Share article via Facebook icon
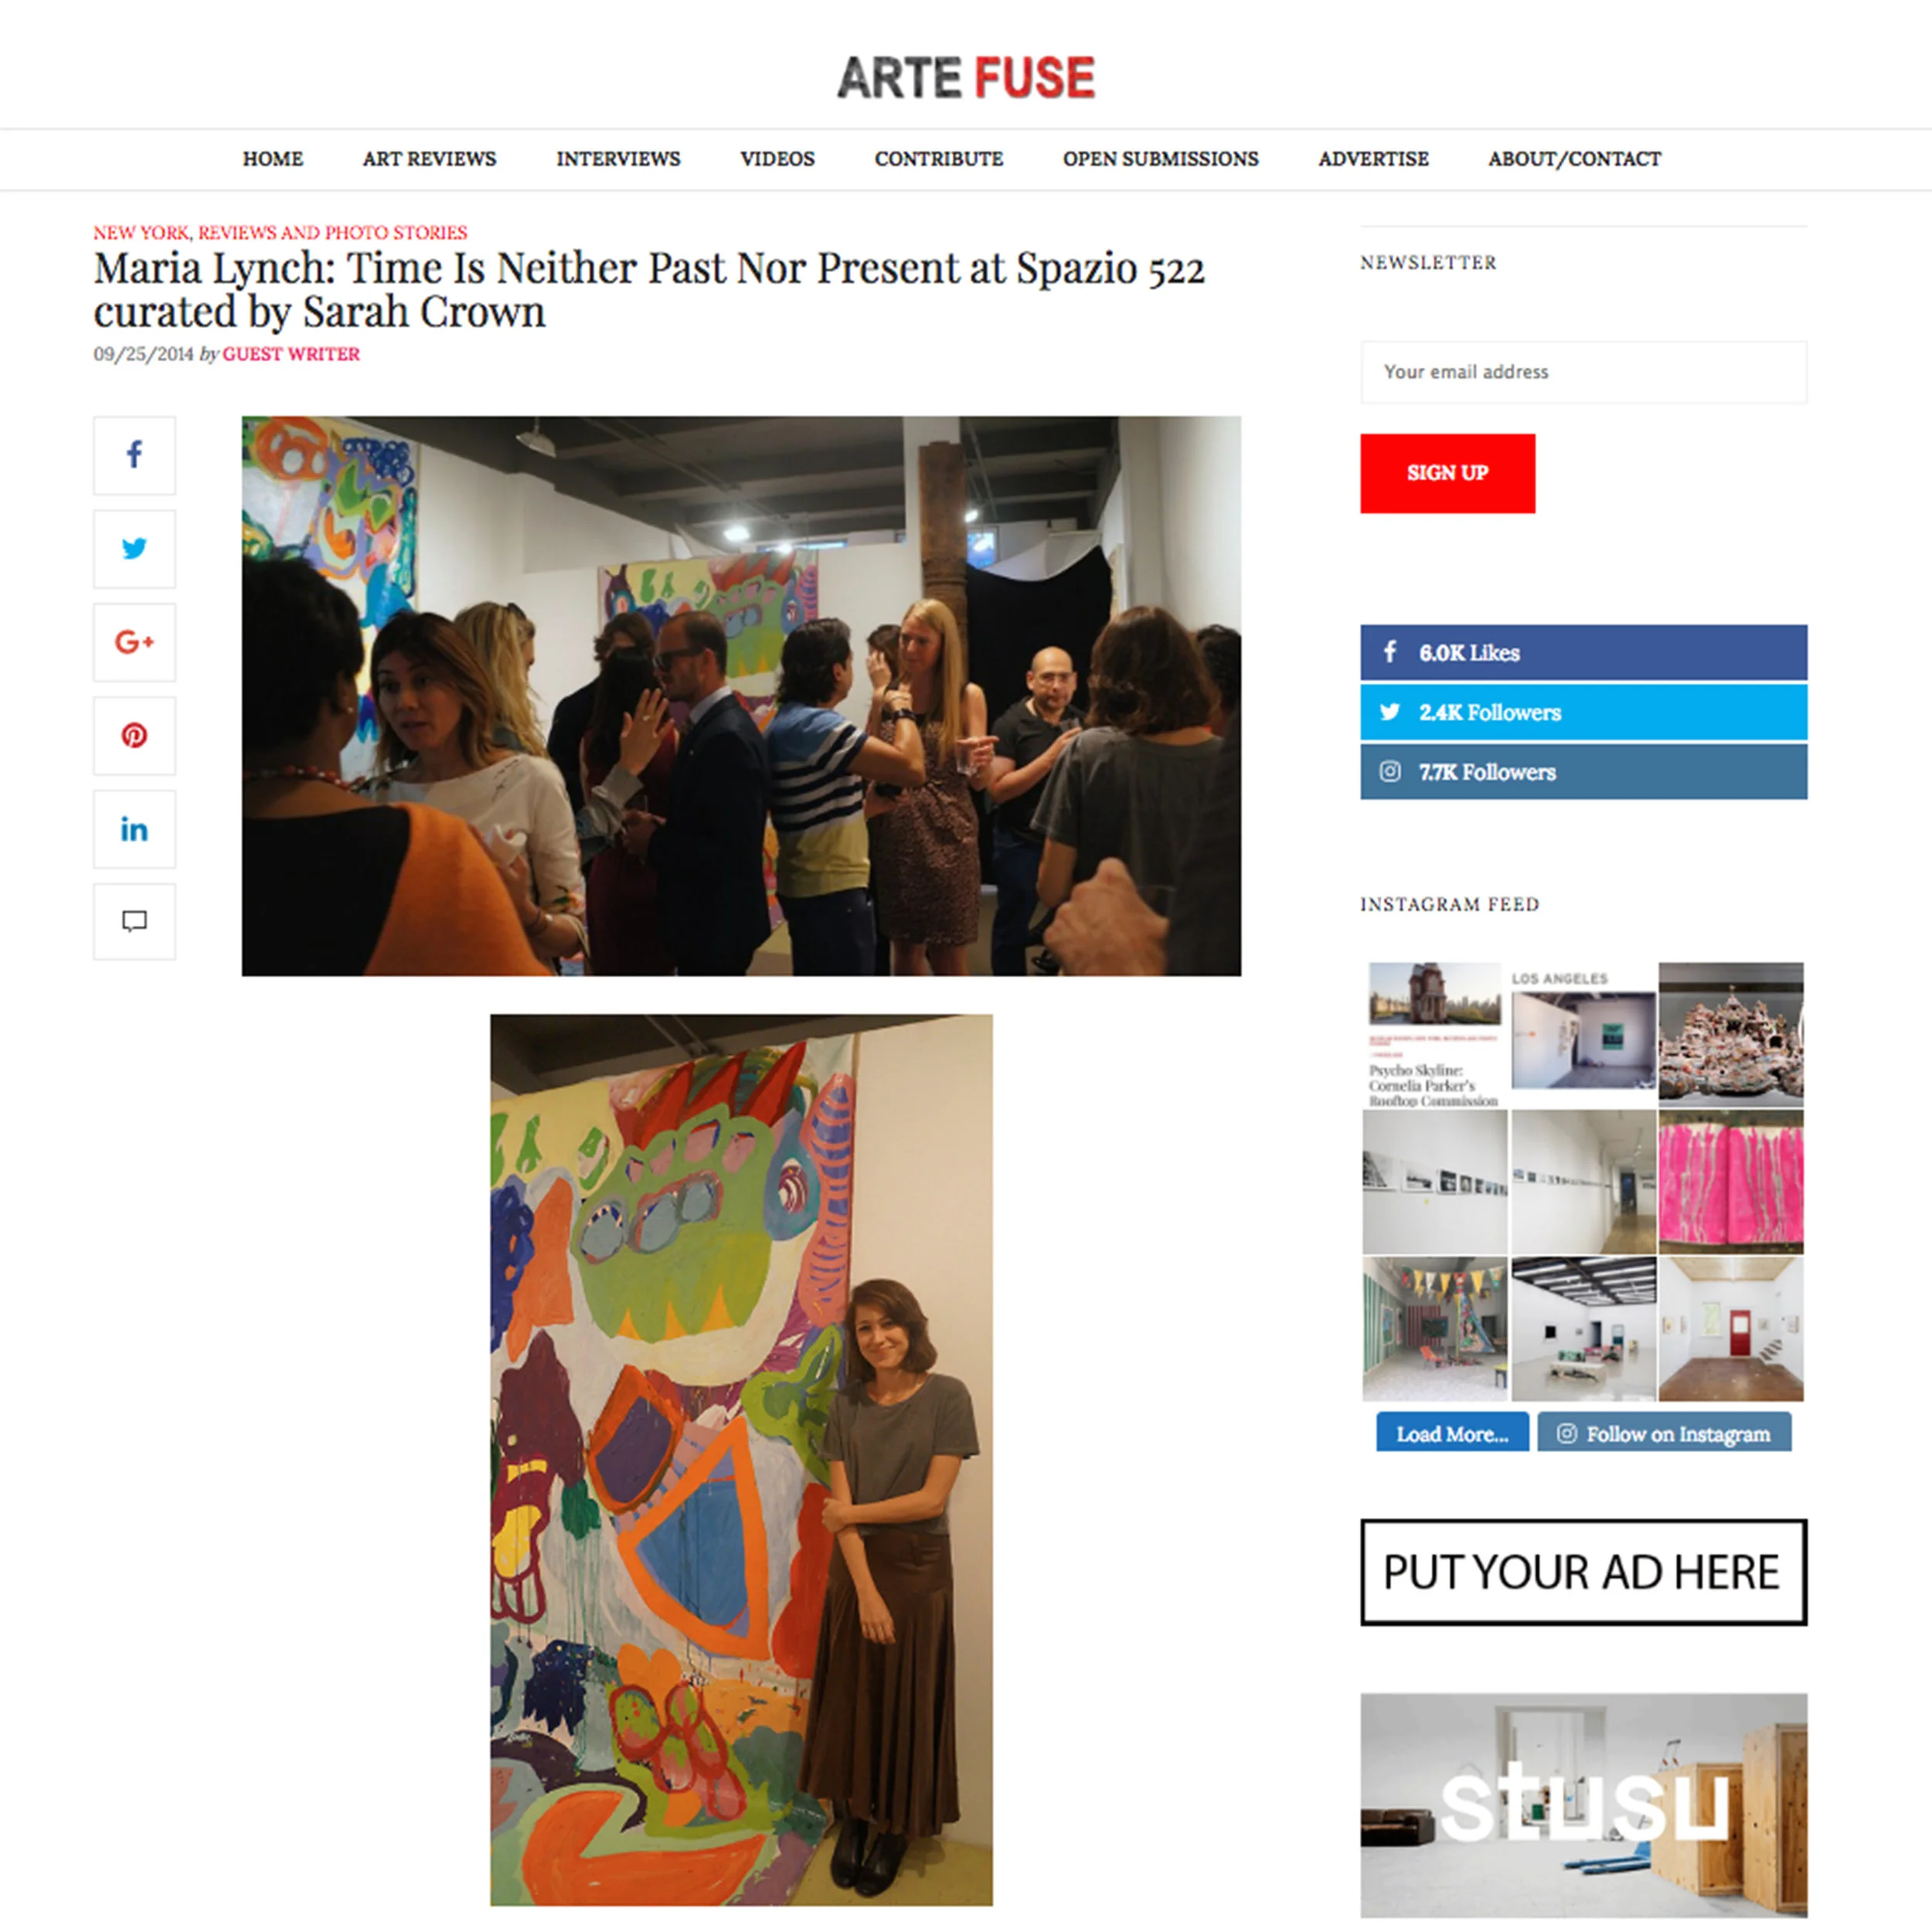1932x1922 pixels. tap(134, 455)
